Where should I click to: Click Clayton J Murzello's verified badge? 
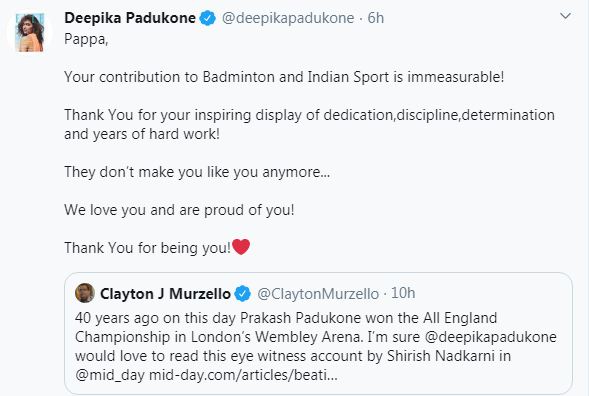click(x=243, y=293)
